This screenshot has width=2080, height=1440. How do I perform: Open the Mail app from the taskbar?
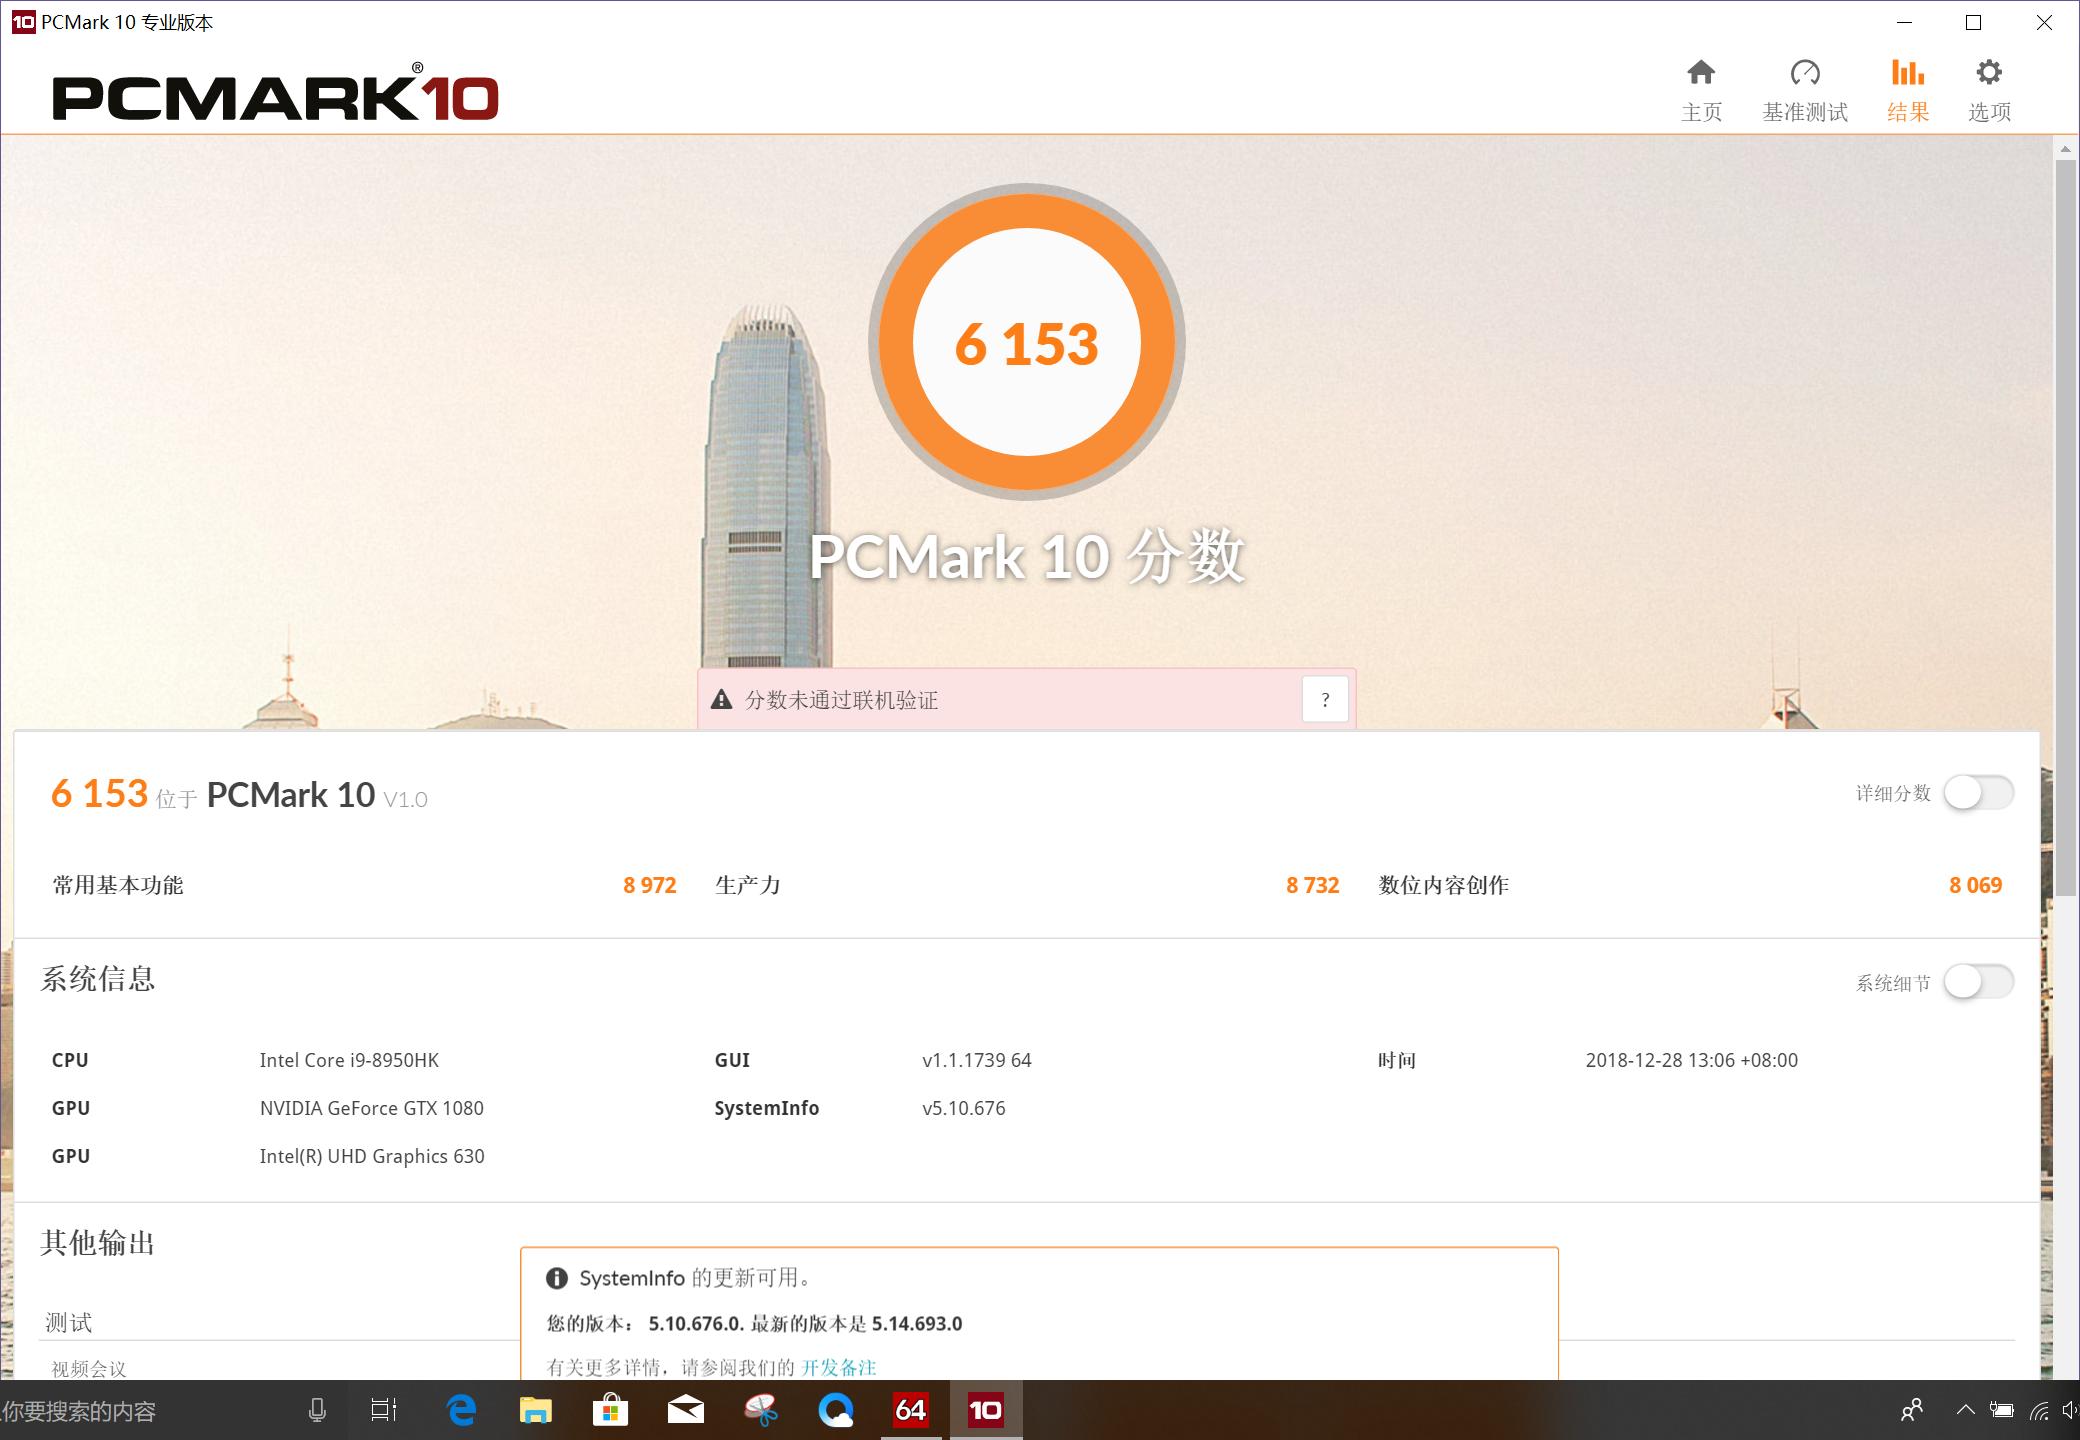685,1410
